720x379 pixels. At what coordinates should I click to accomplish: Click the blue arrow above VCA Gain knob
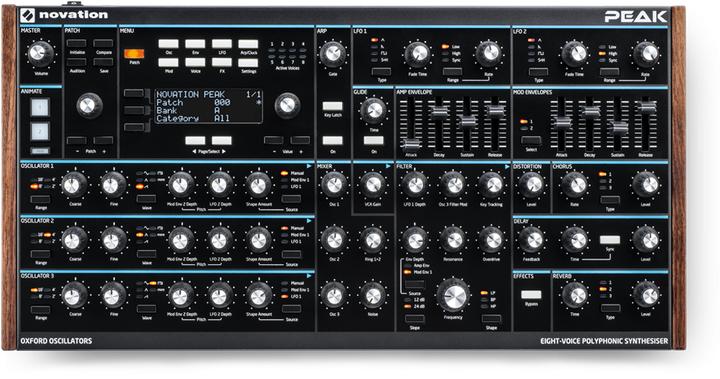tap(388, 166)
